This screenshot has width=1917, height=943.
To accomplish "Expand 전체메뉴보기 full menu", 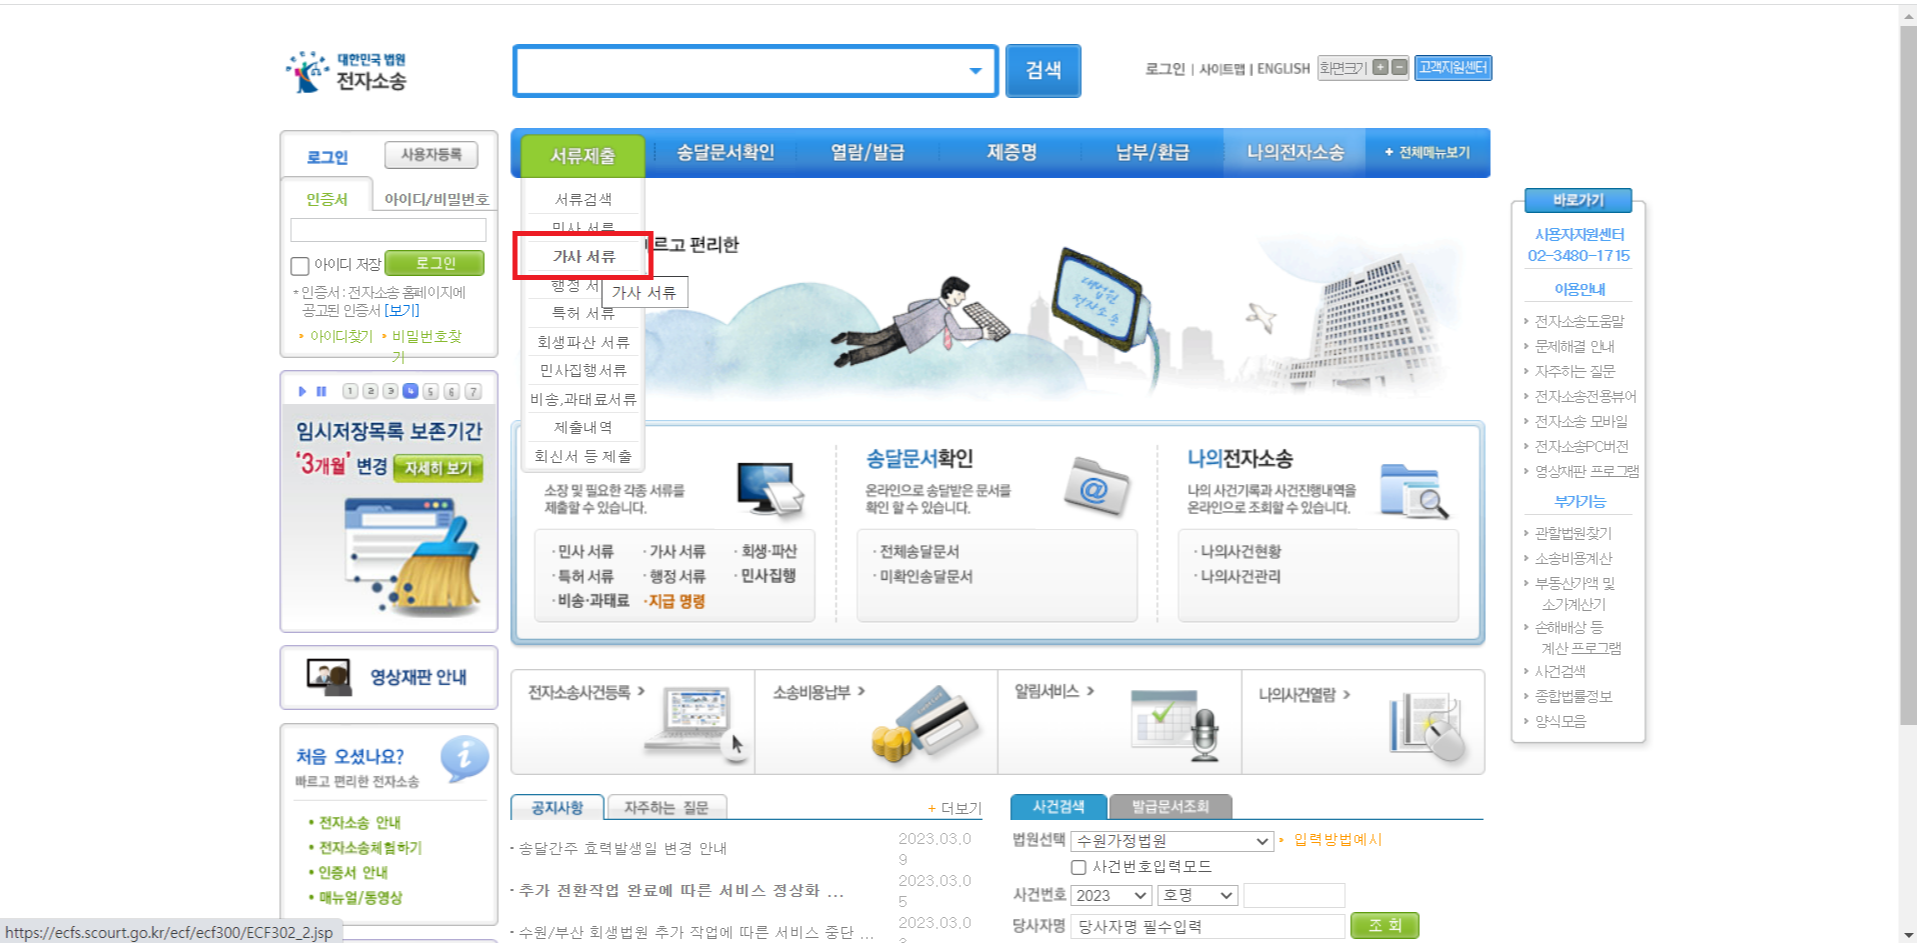I will (1428, 152).
